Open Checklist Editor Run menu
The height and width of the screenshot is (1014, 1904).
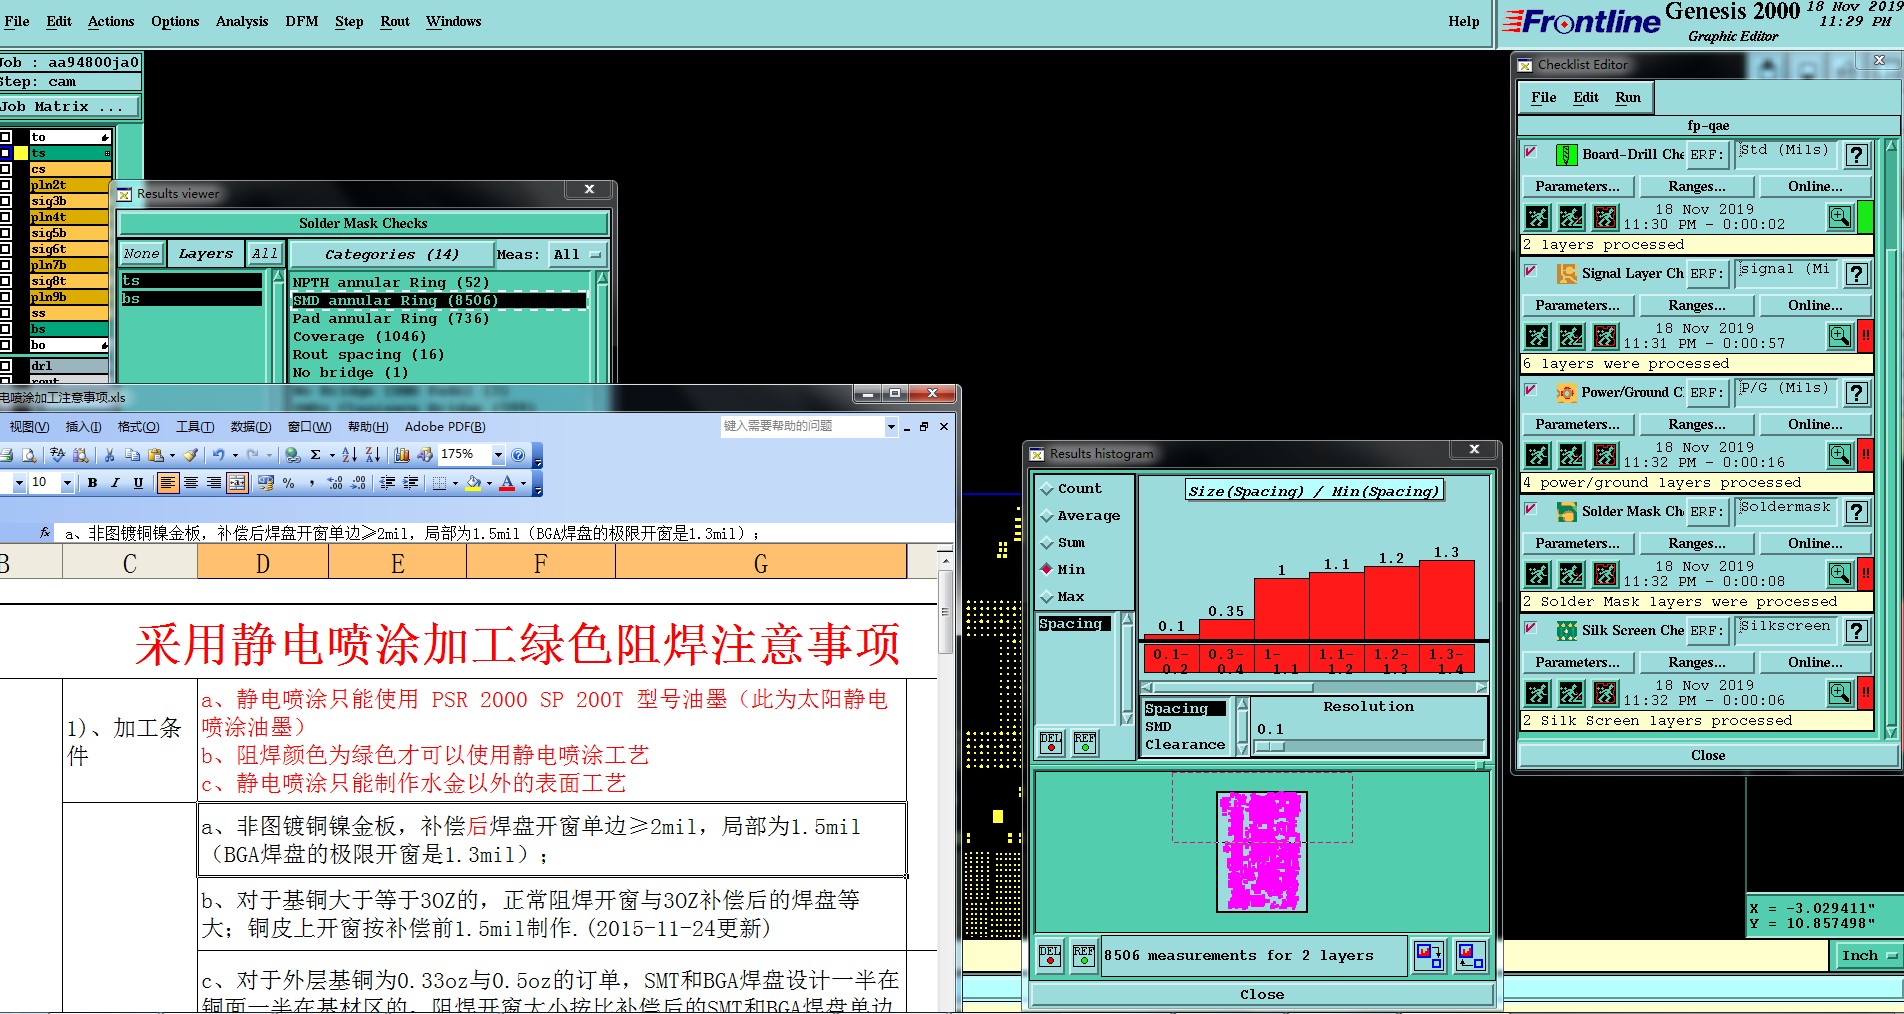[x=1628, y=98]
